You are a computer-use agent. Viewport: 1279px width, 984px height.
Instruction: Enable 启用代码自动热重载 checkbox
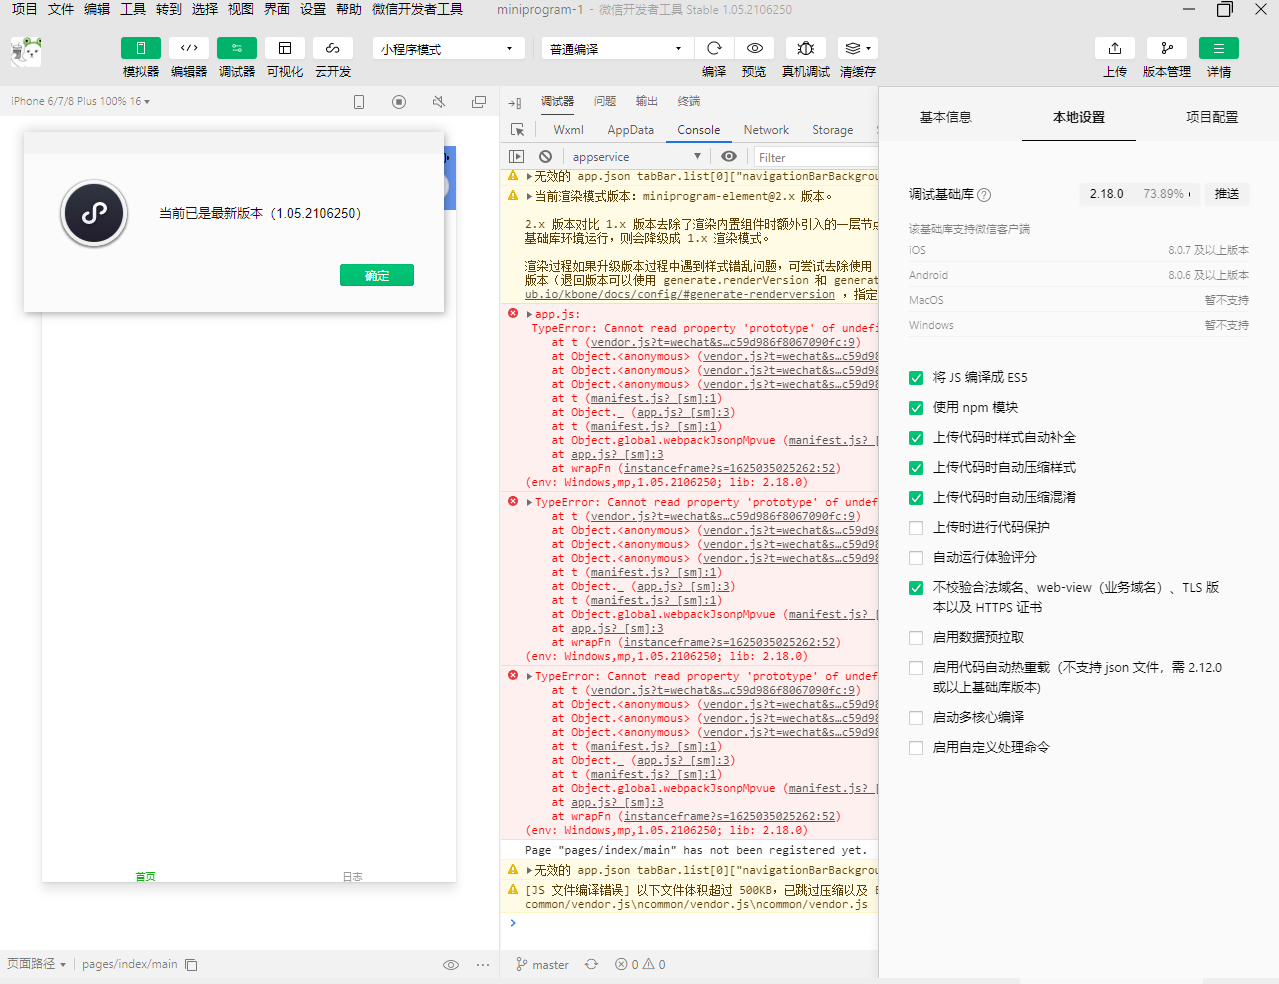(916, 668)
